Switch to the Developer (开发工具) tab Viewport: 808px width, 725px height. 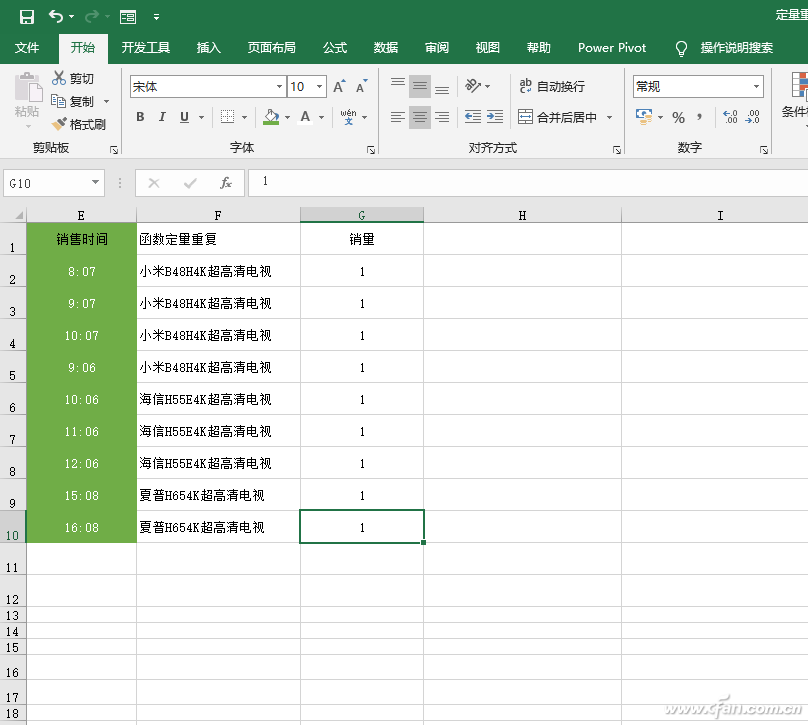145,48
